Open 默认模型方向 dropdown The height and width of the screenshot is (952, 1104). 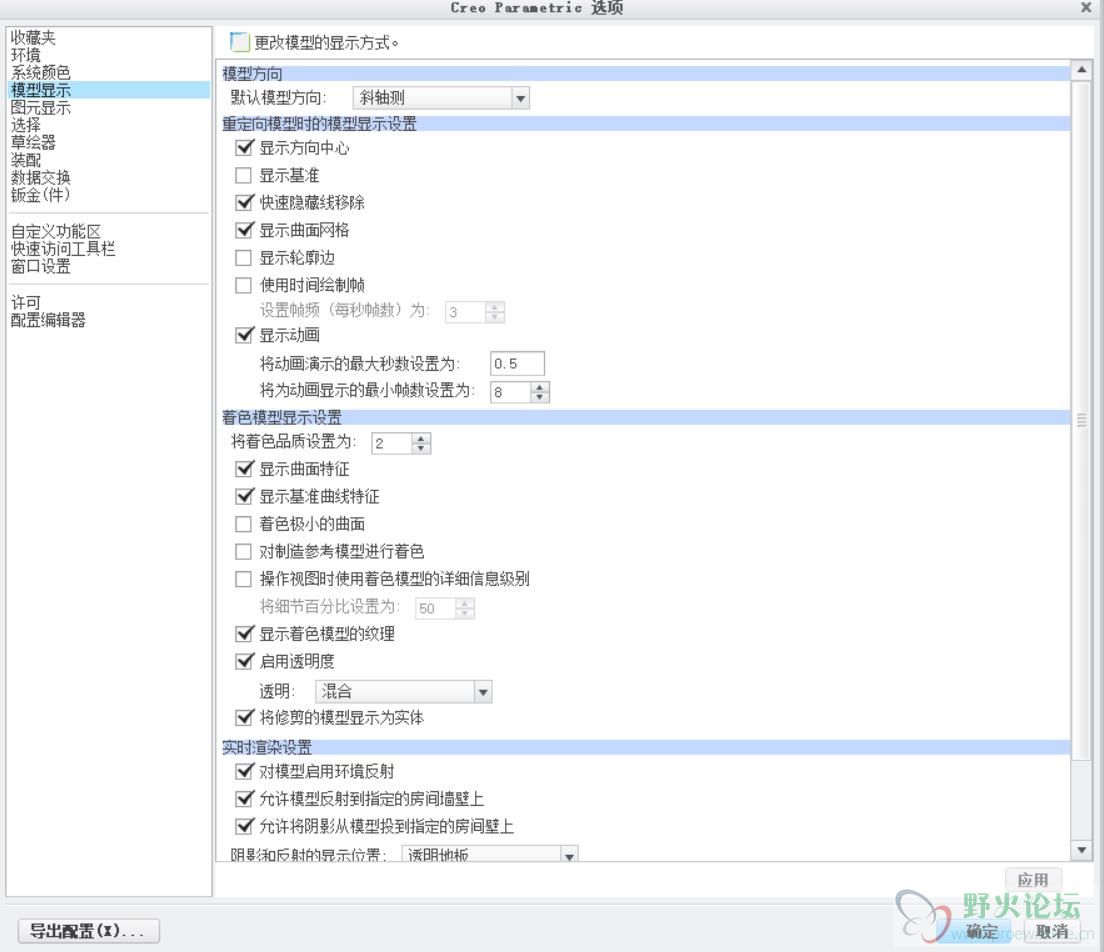[441, 98]
